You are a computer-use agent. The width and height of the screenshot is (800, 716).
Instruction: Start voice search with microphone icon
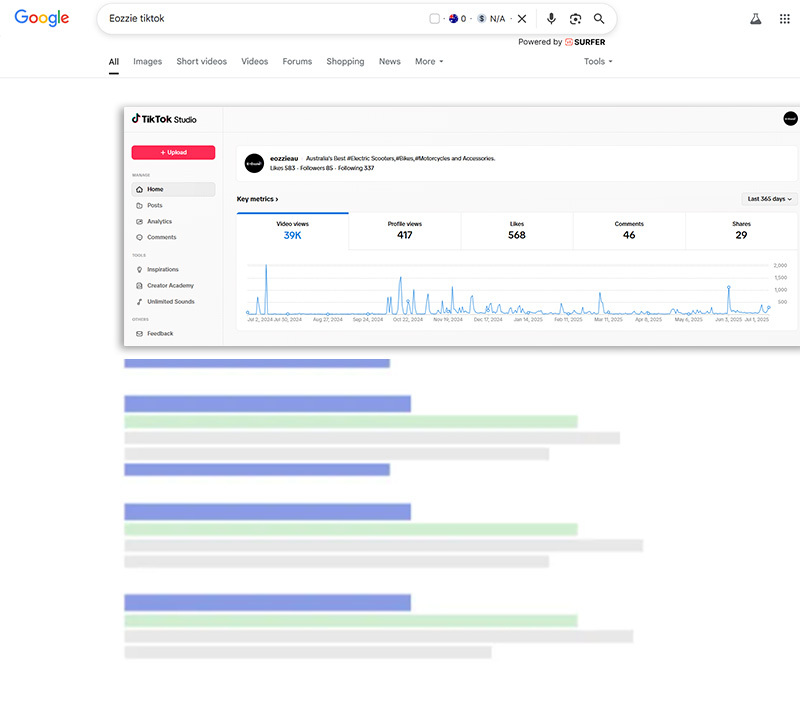point(551,19)
